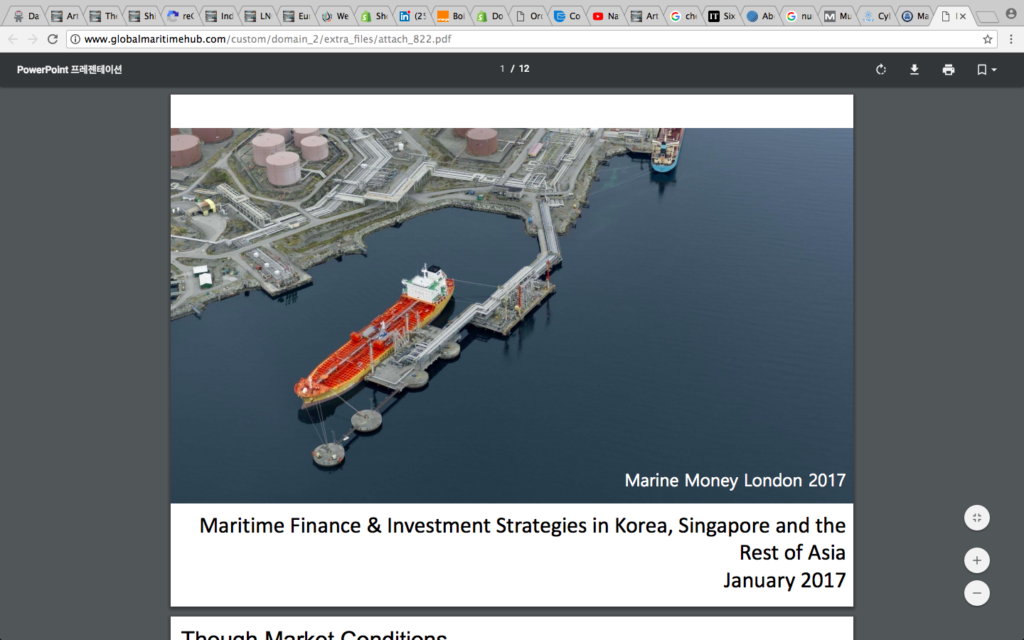1024x640 pixels.
Task: Open the bookmark destination dropdown arrow
Action: point(993,70)
